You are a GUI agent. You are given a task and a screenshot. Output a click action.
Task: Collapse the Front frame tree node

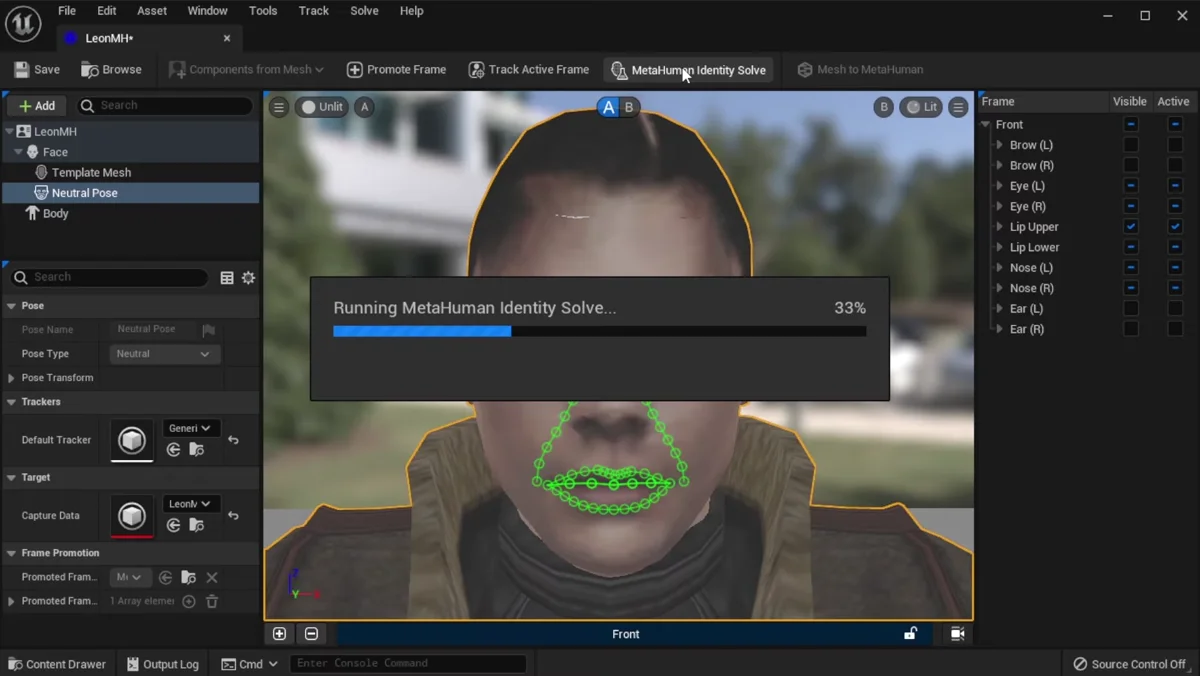[986, 125]
